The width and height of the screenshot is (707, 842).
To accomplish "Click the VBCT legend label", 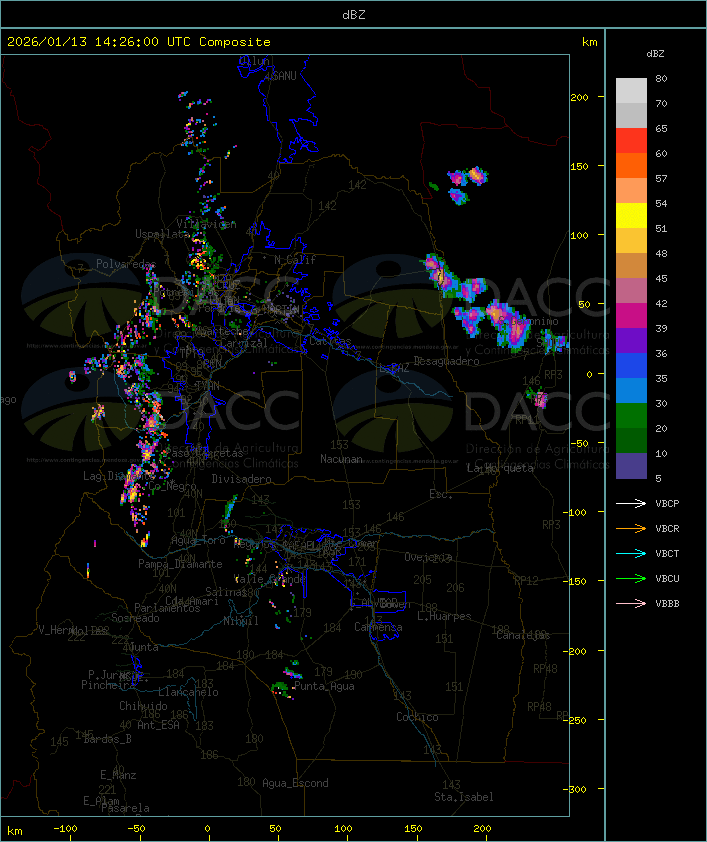I will [667, 554].
